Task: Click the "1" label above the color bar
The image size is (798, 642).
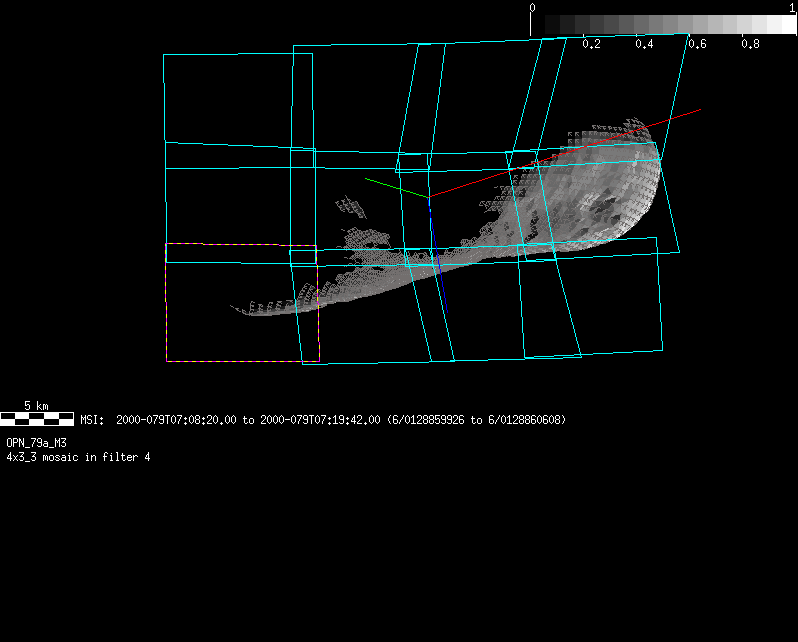Action: pyautogui.click(x=793, y=7)
